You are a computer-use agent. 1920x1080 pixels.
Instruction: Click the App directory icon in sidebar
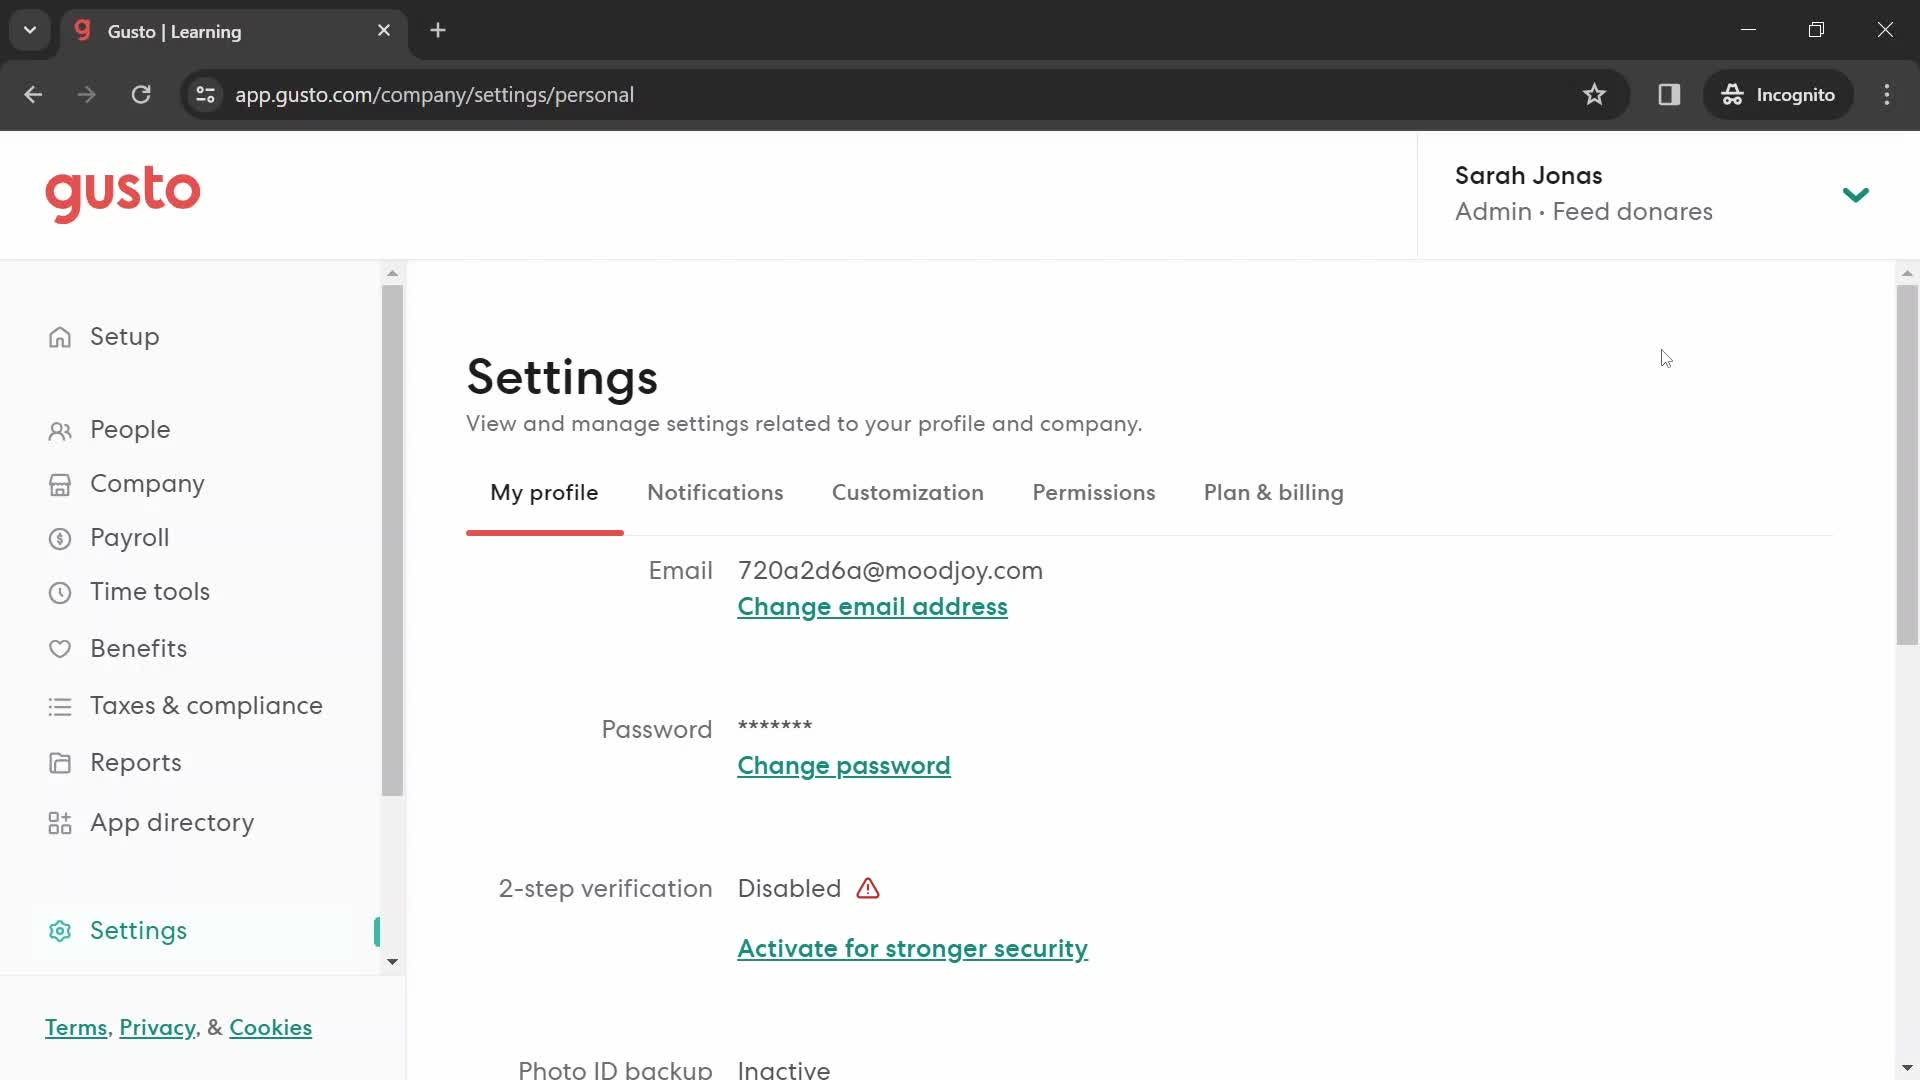(x=59, y=823)
